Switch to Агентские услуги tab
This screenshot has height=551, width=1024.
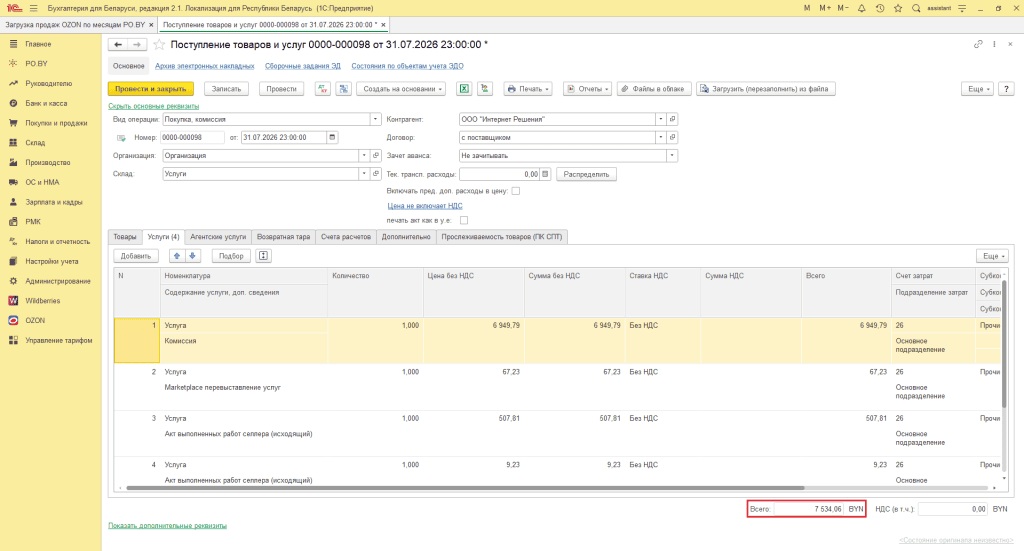pyautogui.click(x=218, y=237)
